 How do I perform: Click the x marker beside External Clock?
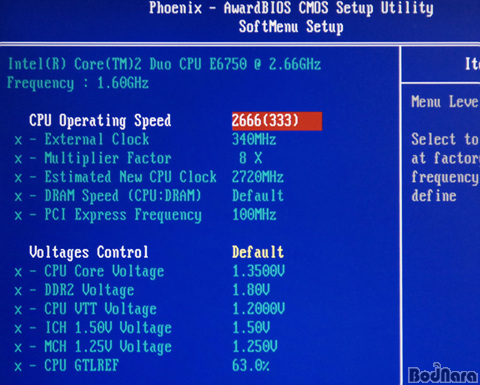18,140
